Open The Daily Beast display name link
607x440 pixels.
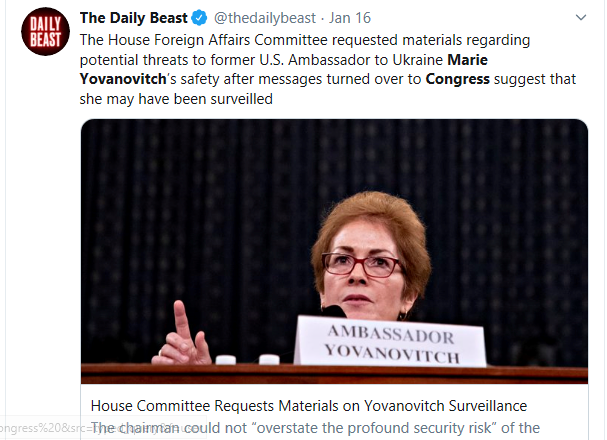click(131, 18)
